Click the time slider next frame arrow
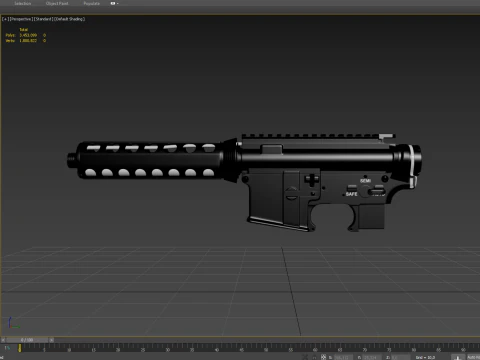 pyautogui.click(x=52, y=340)
